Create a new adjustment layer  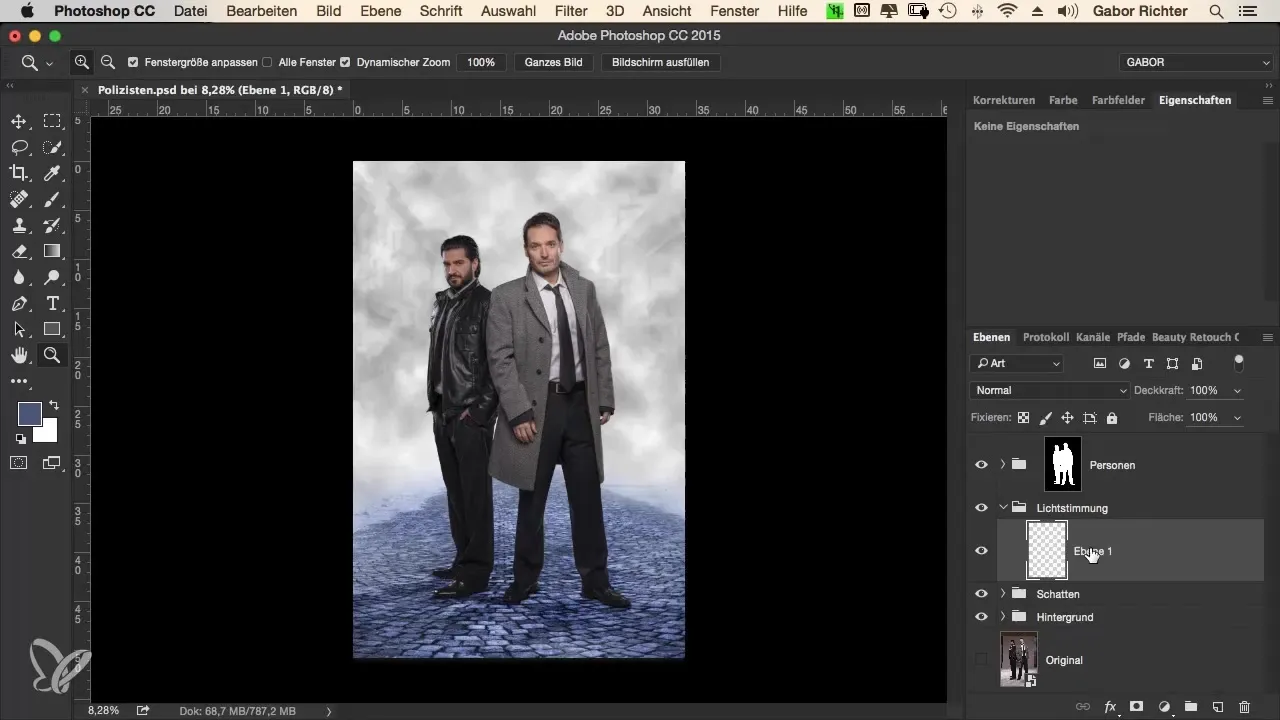(1164, 706)
